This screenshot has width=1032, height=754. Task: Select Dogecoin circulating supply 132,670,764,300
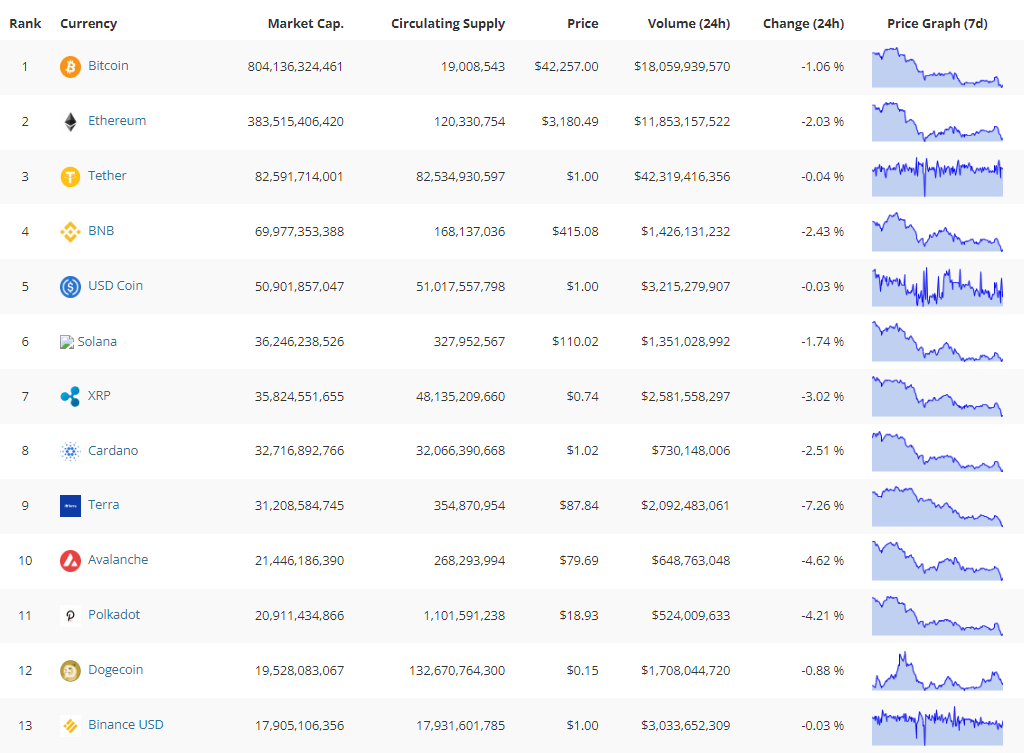[457, 671]
